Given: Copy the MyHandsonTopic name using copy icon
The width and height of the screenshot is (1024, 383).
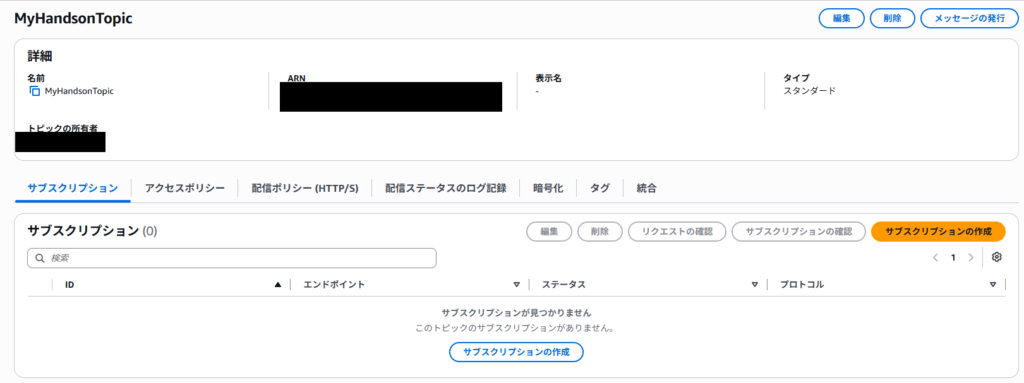Looking at the screenshot, I should [x=35, y=92].
